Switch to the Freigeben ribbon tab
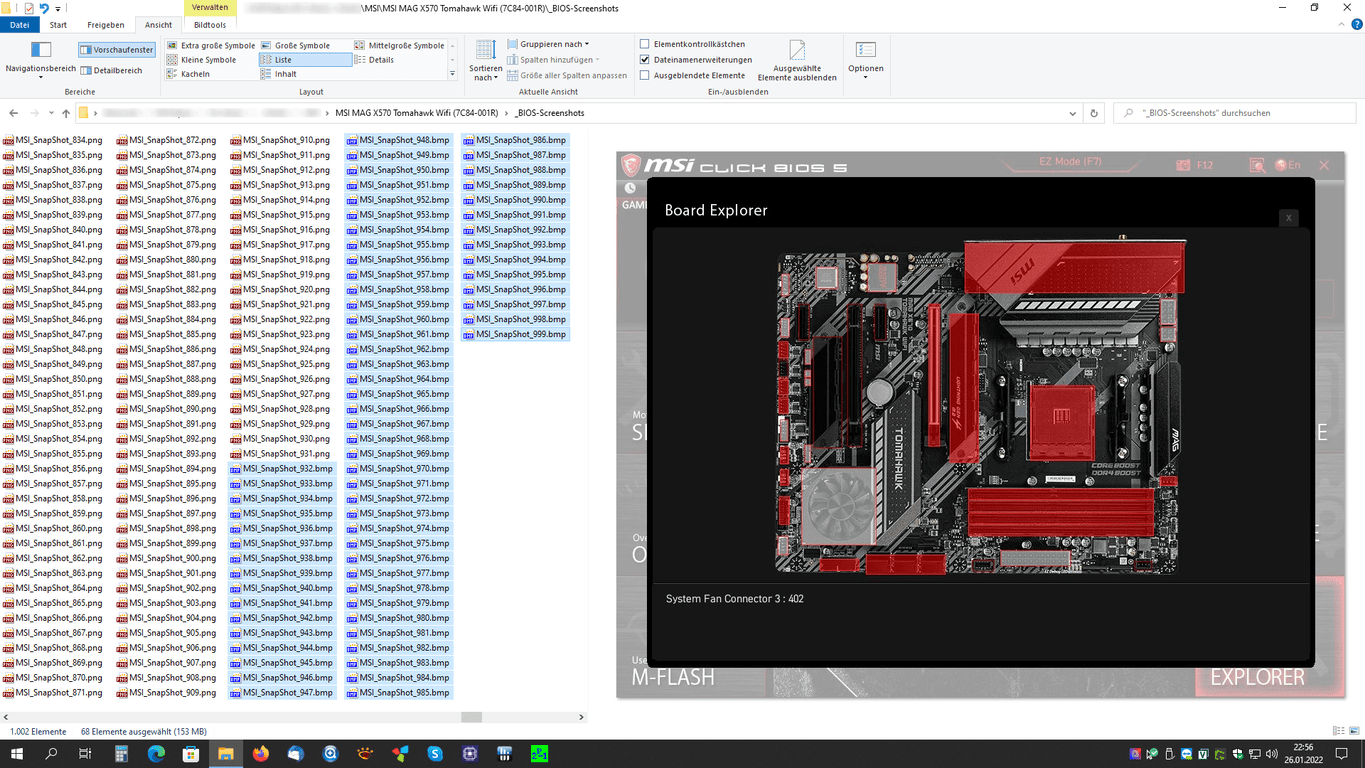 click(x=106, y=25)
